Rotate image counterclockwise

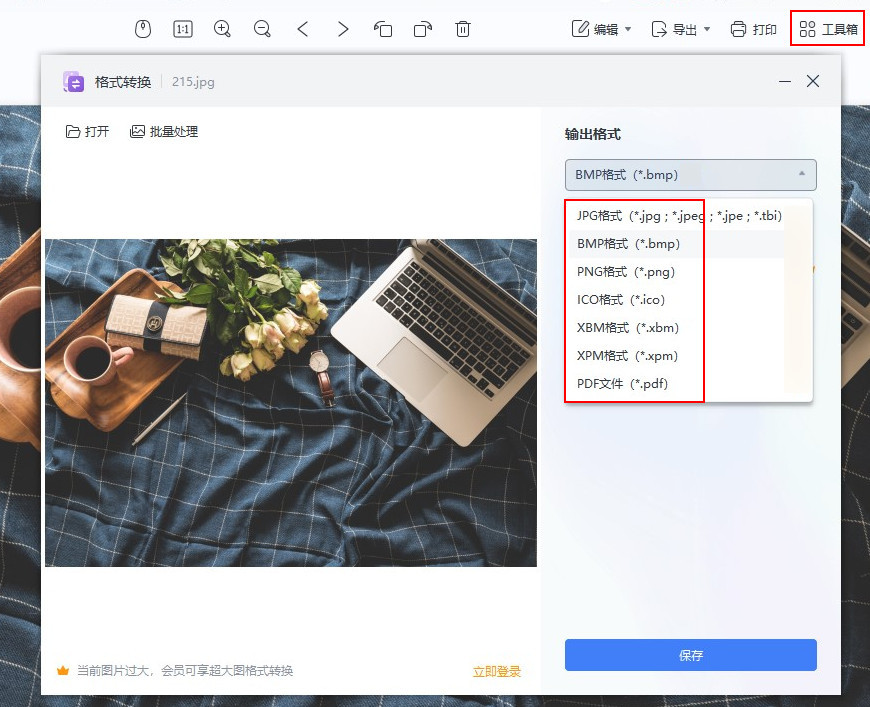383,29
